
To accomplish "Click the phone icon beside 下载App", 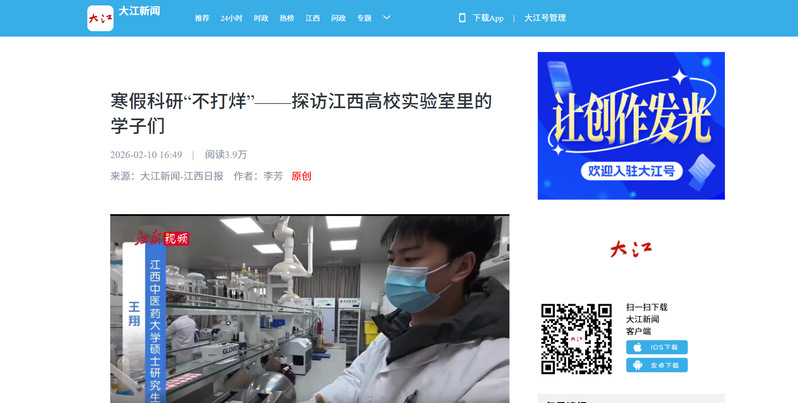I will (x=462, y=18).
